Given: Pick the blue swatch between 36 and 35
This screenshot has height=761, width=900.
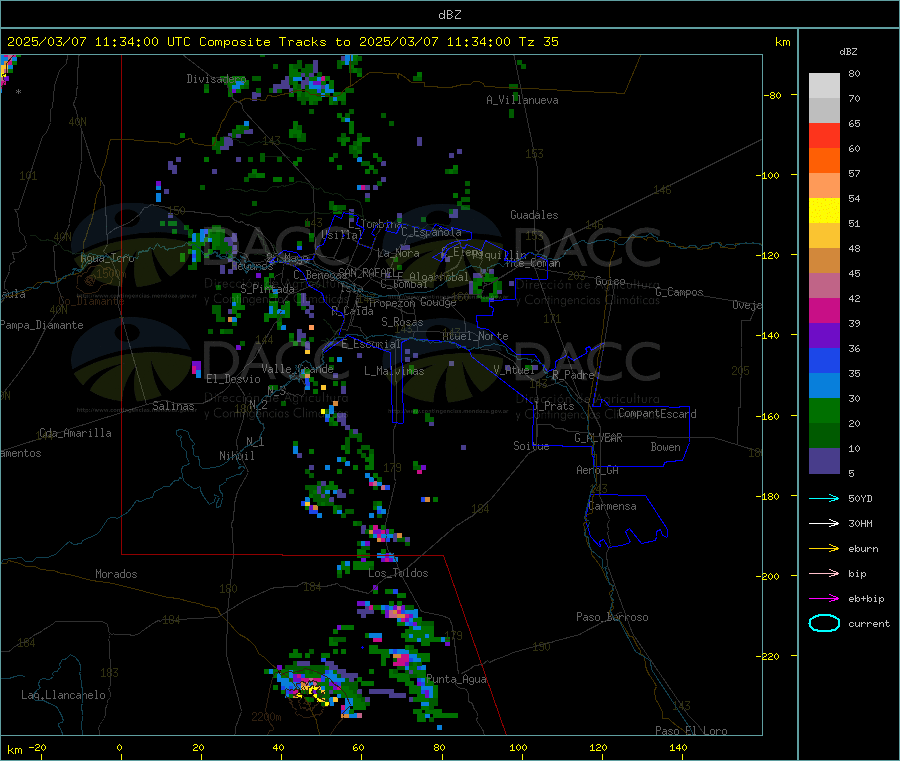Looking at the screenshot, I should click(x=824, y=360).
